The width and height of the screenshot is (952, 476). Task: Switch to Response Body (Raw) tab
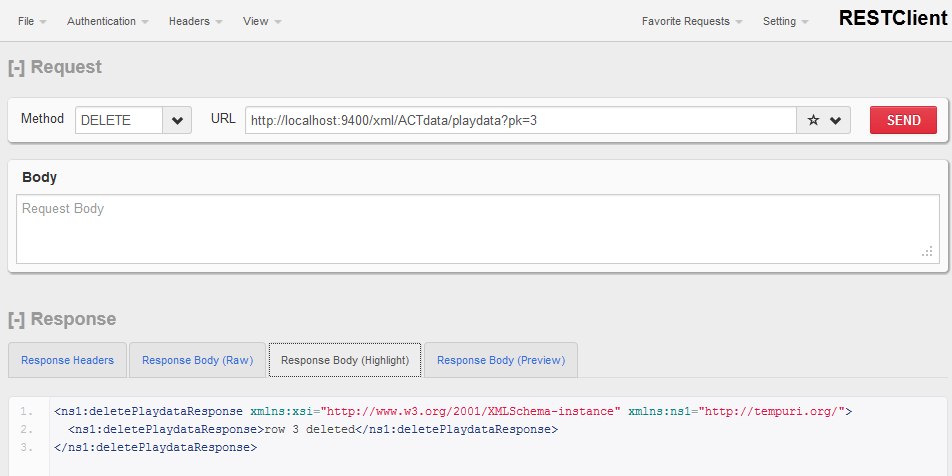pos(197,360)
